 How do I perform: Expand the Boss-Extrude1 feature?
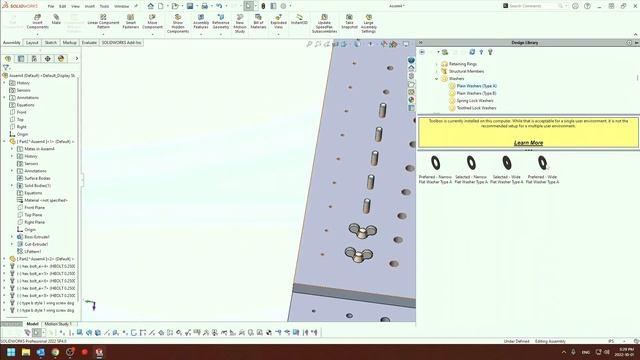[12, 237]
